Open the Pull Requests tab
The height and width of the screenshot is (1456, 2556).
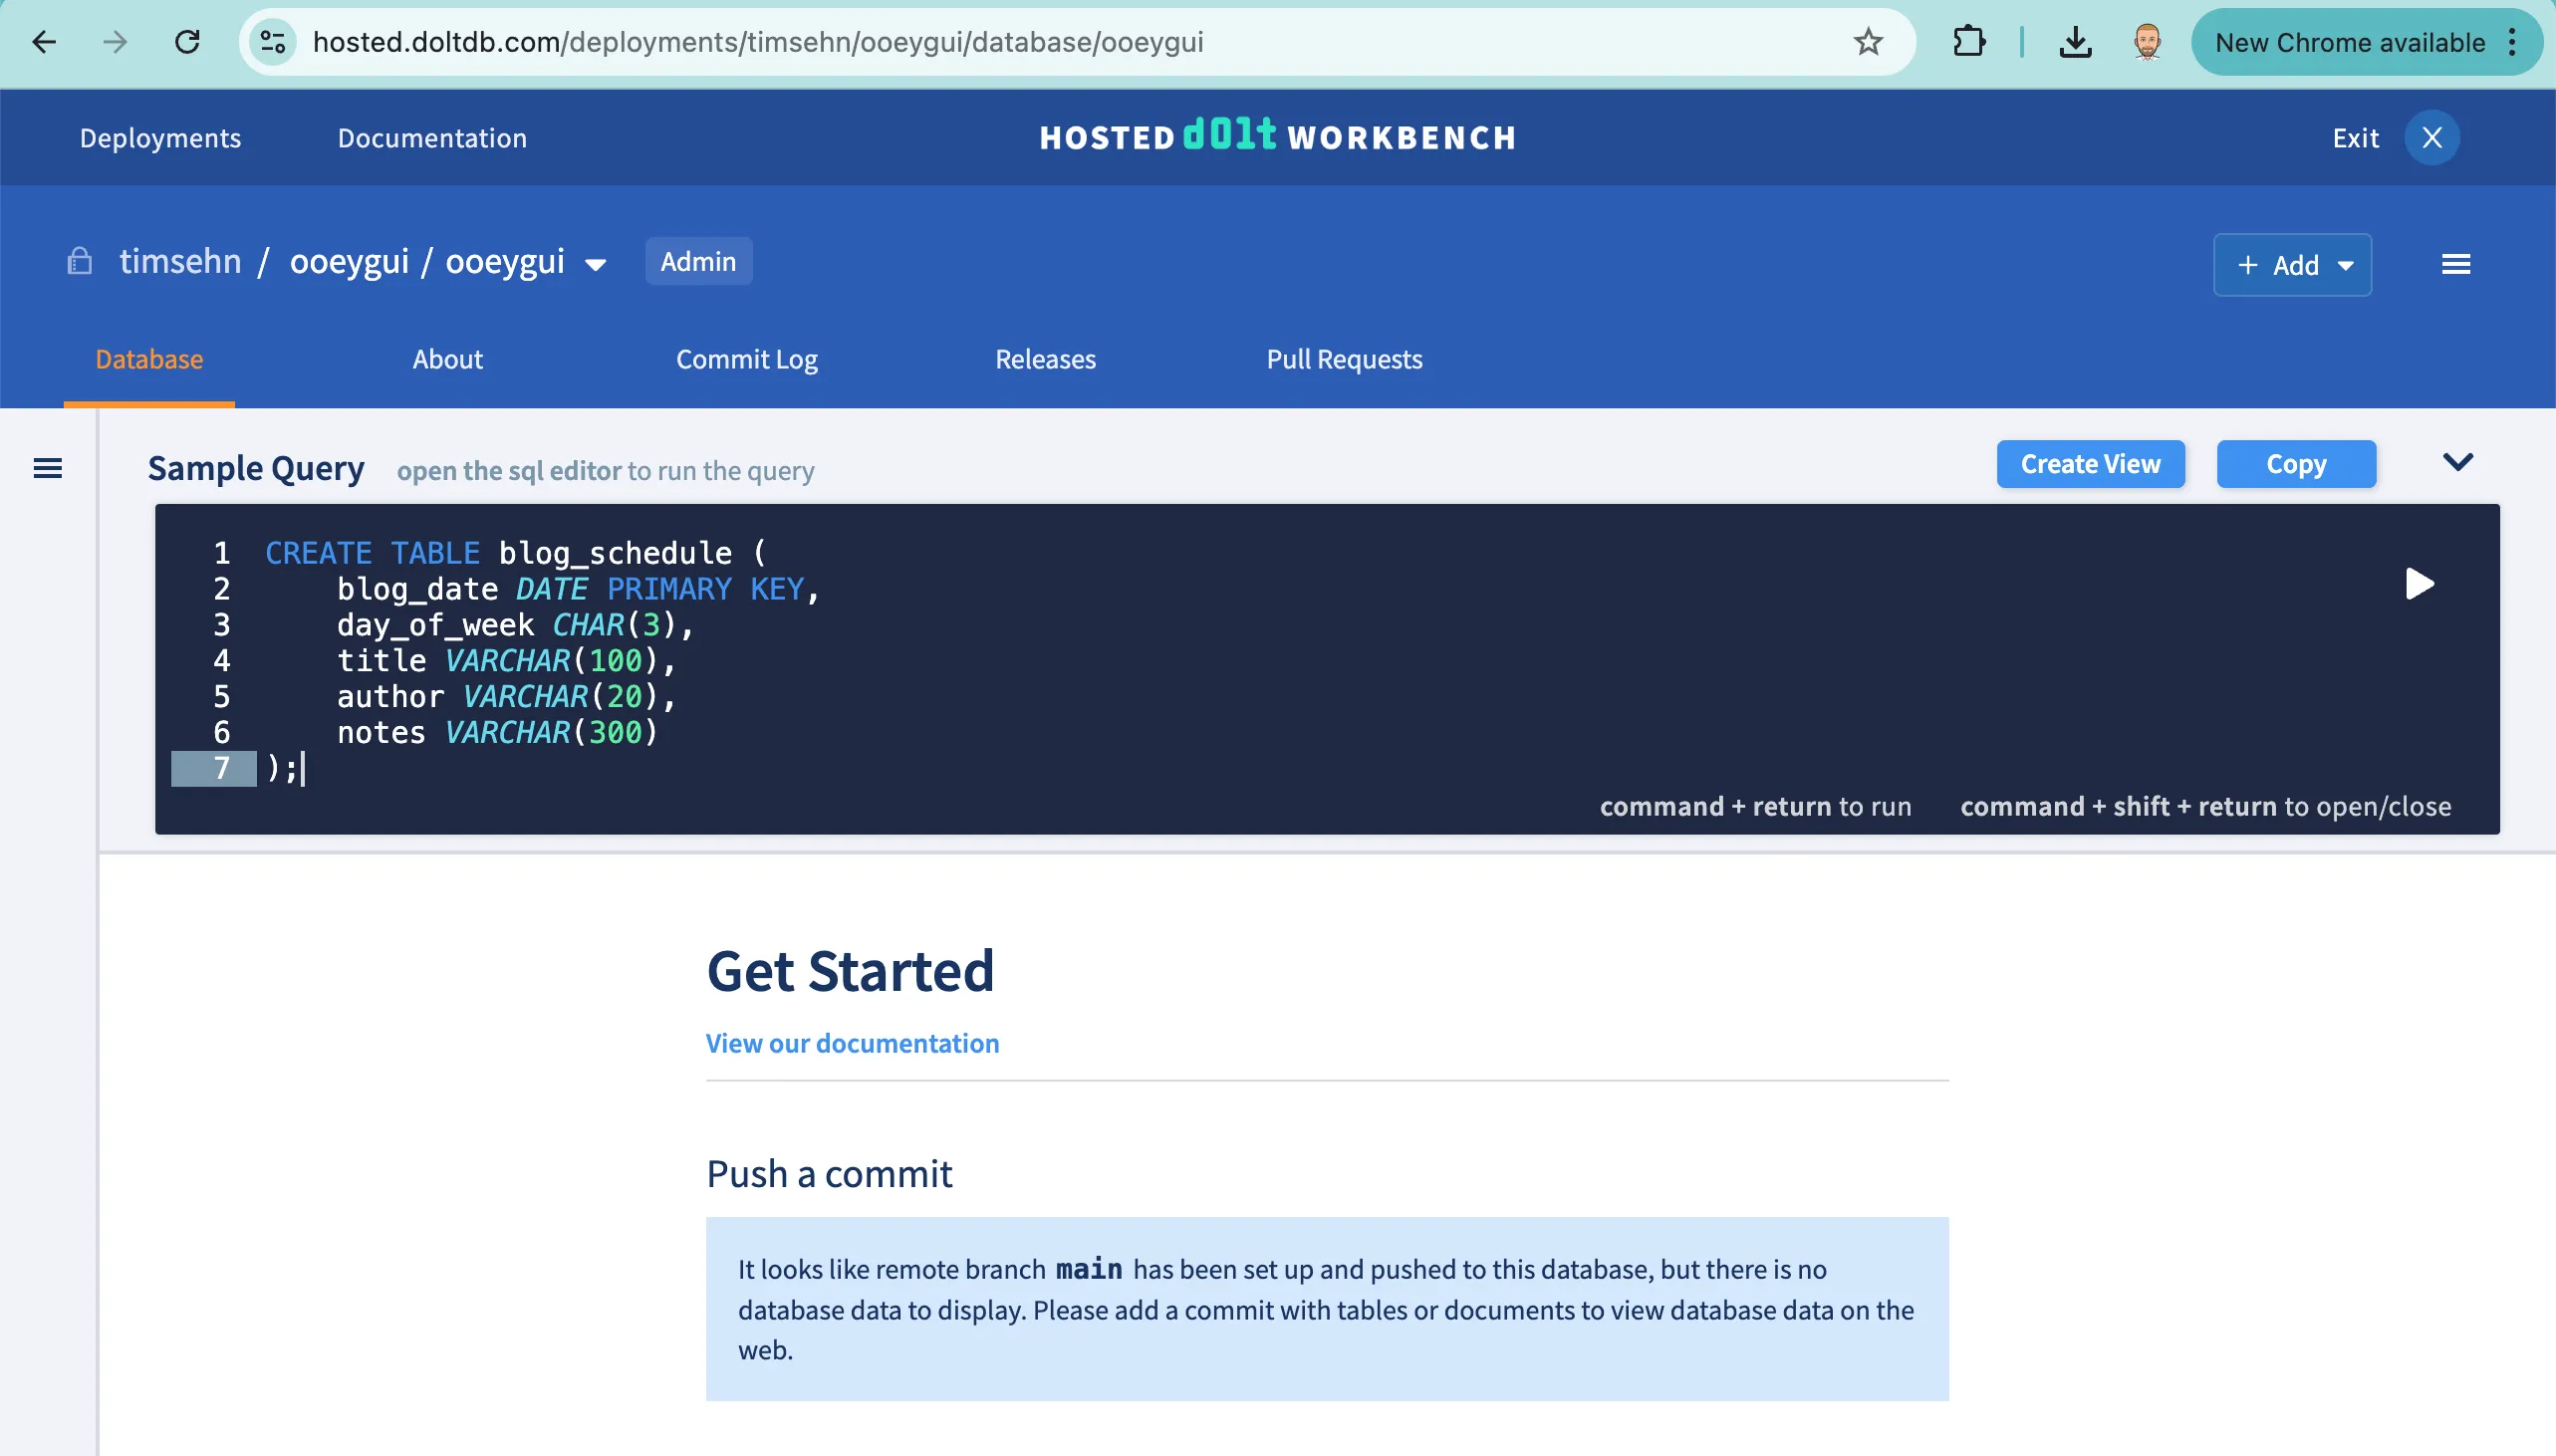pos(1343,359)
